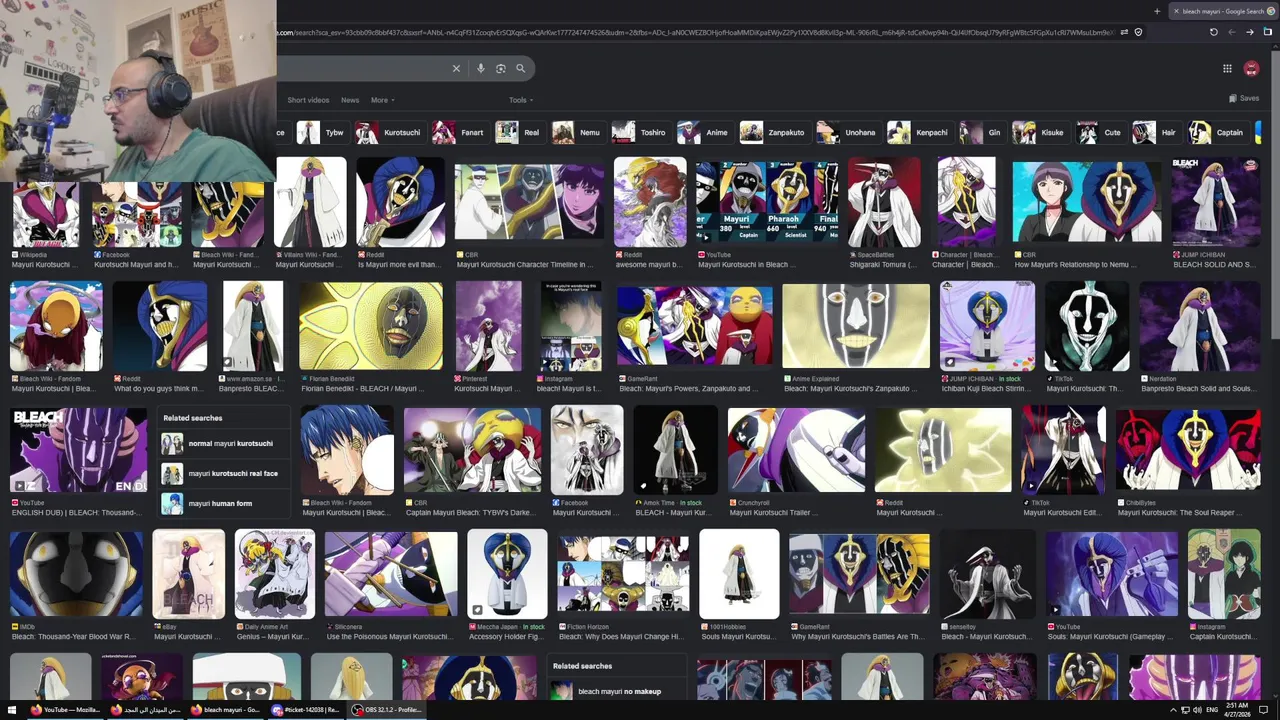Open the browser sidebar panel icon

pyautogui.click(x=1268, y=32)
